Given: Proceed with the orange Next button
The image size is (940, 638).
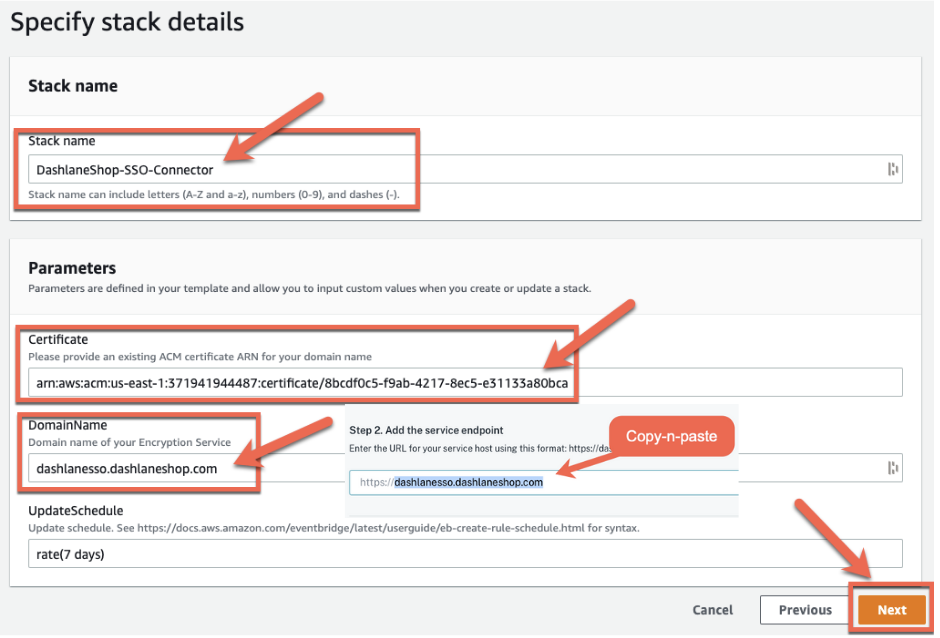Looking at the screenshot, I should click(x=891, y=610).
